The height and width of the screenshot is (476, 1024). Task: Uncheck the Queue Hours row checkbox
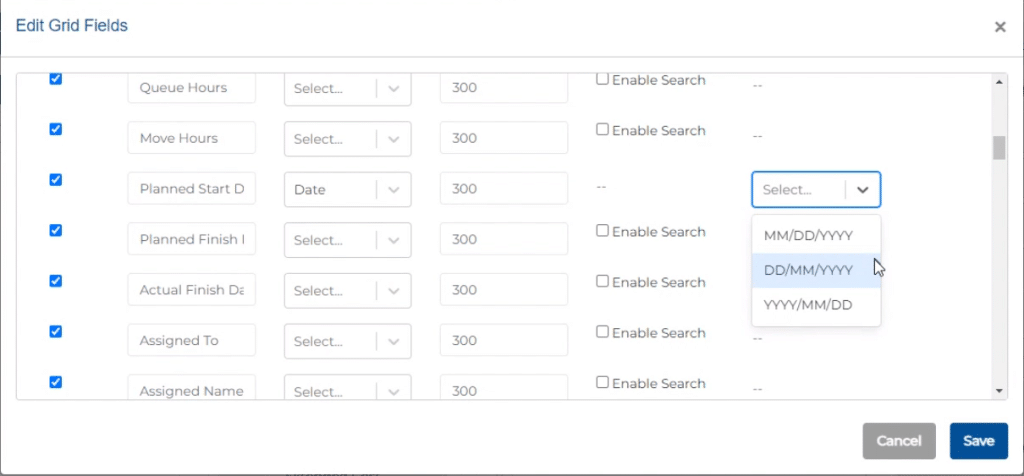point(56,79)
